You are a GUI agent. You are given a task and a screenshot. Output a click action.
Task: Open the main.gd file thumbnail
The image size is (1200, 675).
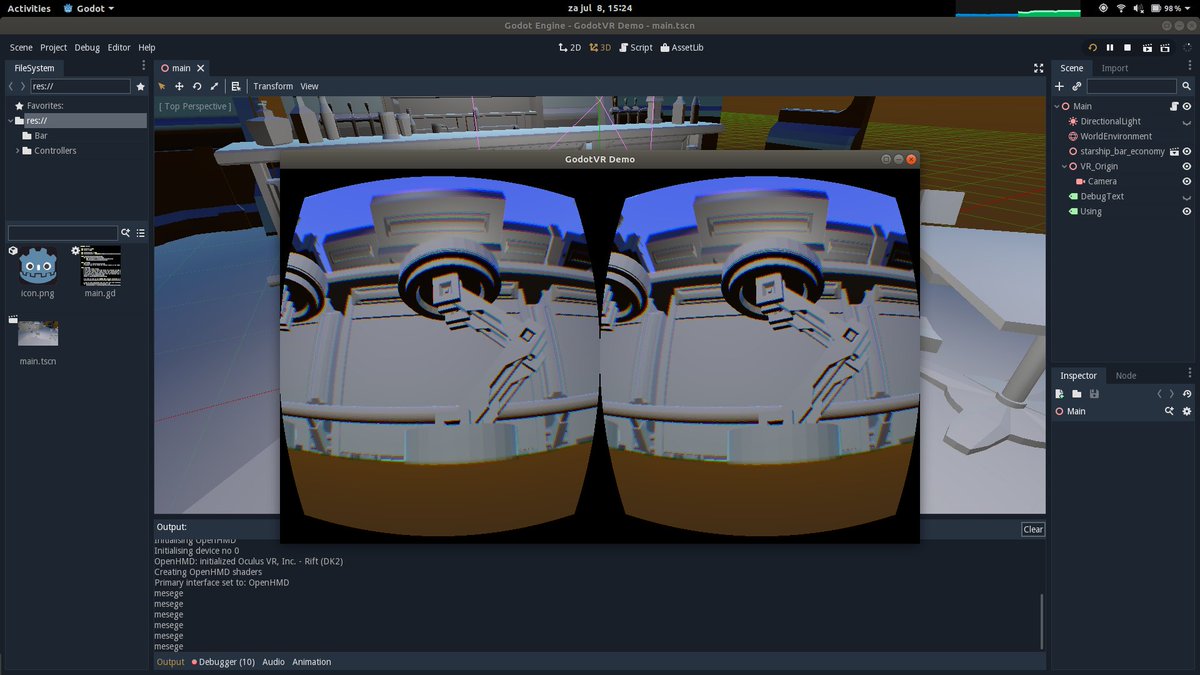(x=100, y=265)
